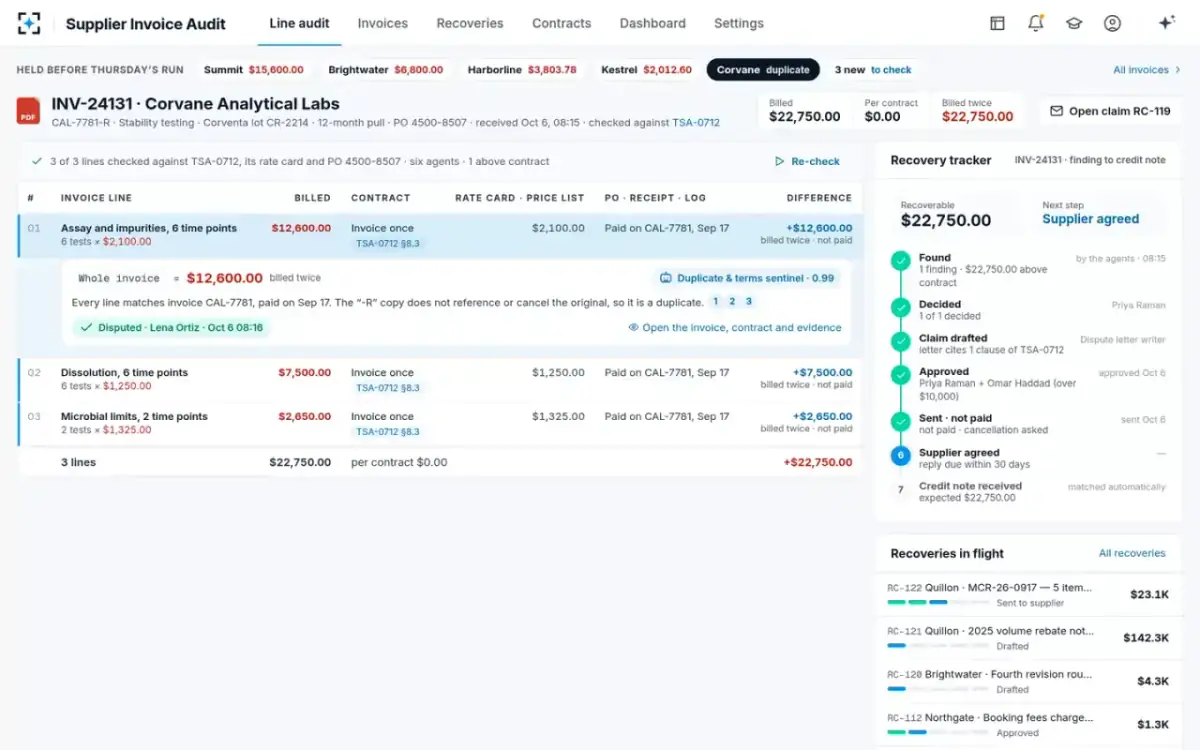The height and width of the screenshot is (750, 1200).
Task: Click the Duplicate & terms sentinel · 0.99 chip
Action: 747,278
